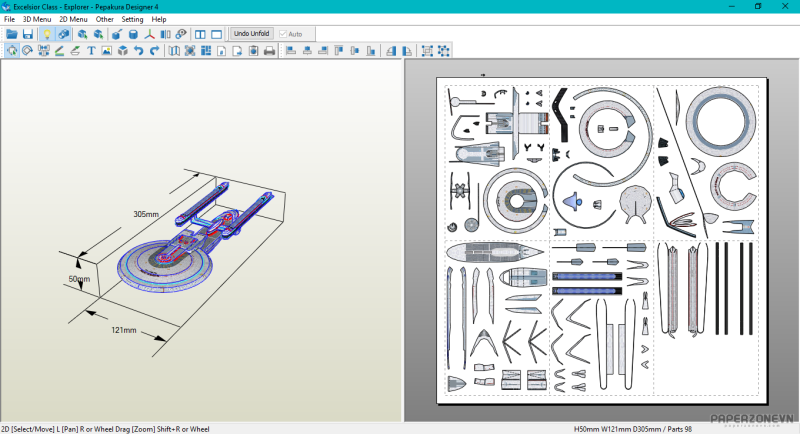This screenshot has height=434, width=800.
Task: Click the insert image icon
Action: (107, 51)
